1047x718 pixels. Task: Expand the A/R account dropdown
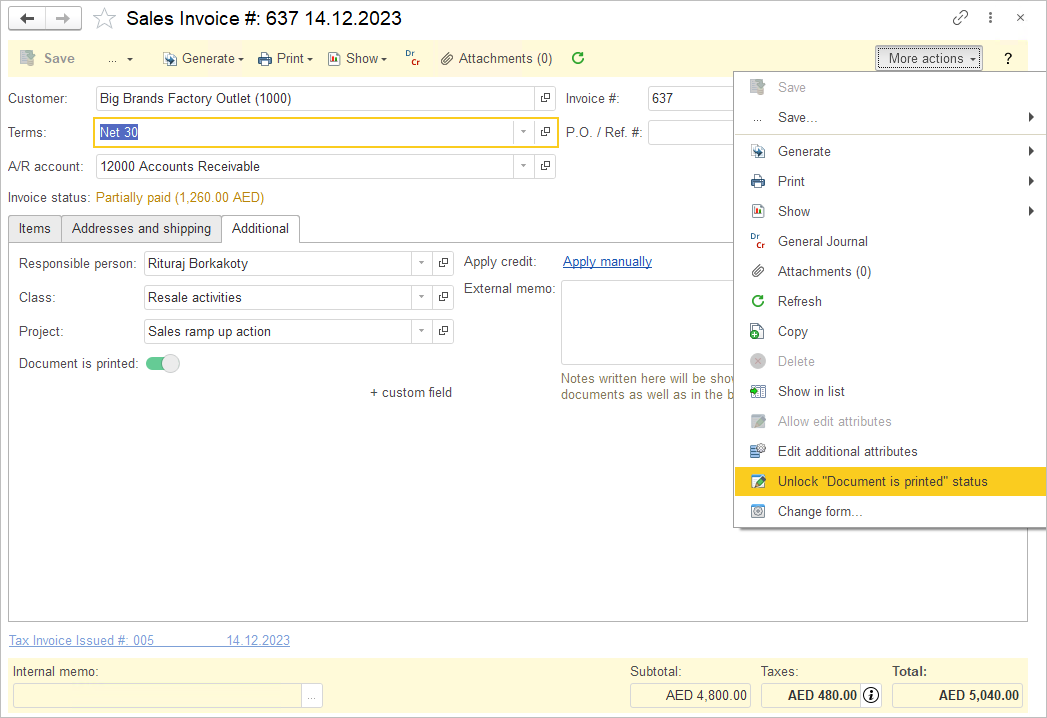pos(523,167)
